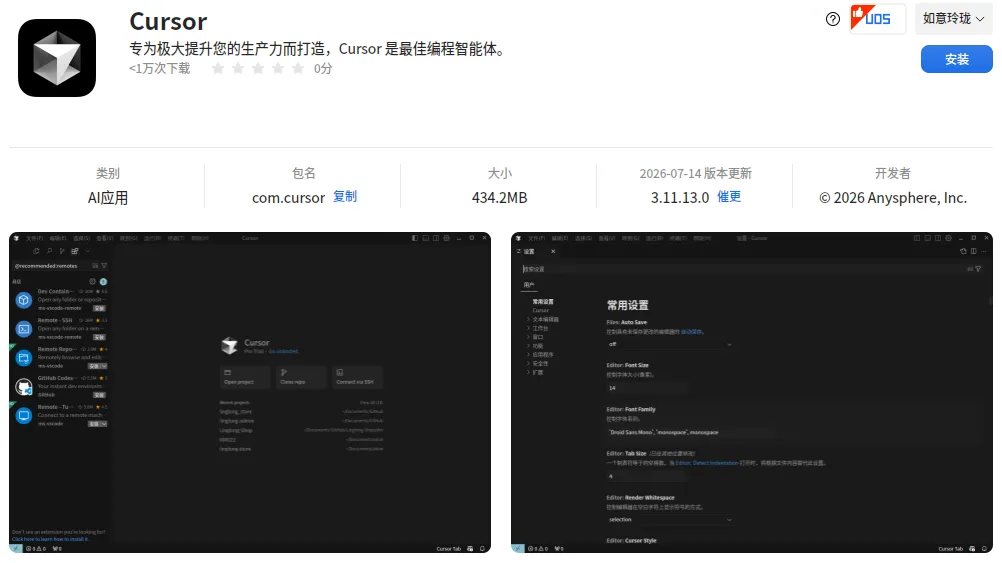Click the 复制 link beside com.cursor
Viewport: 1002px width, 563px height.
click(x=345, y=197)
